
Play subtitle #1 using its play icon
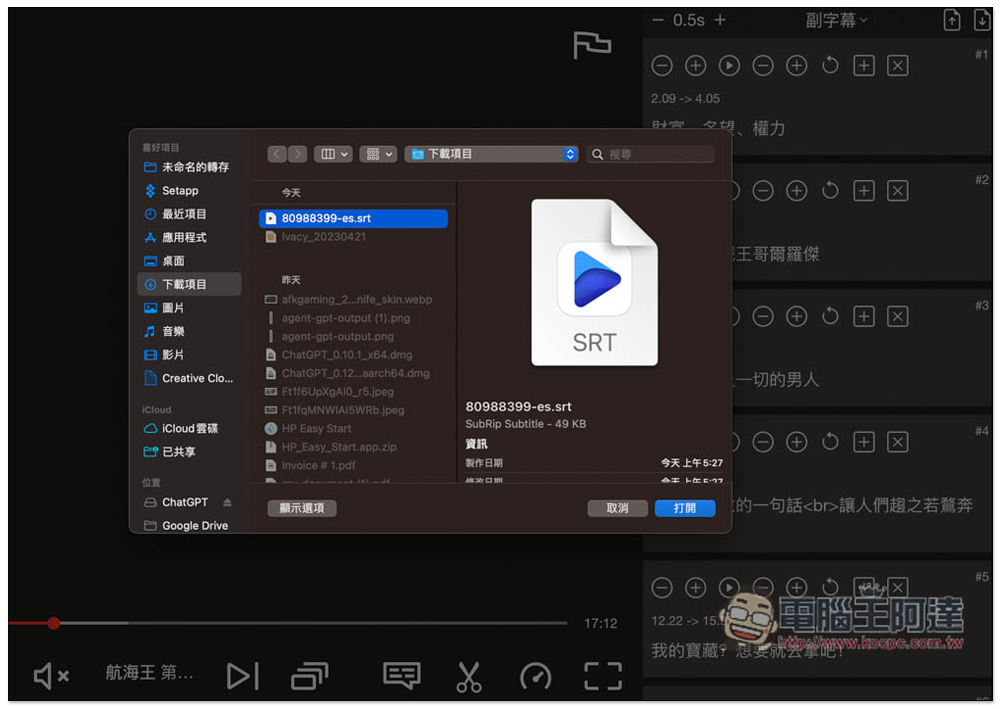click(x=729, y=65)
